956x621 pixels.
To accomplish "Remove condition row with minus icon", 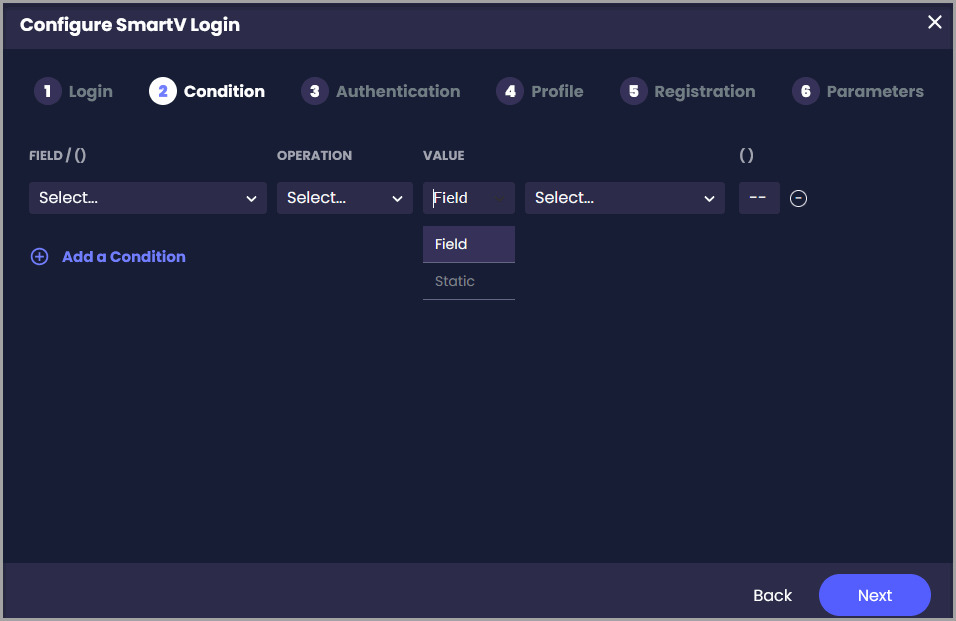I will click(x=798, y=199).
